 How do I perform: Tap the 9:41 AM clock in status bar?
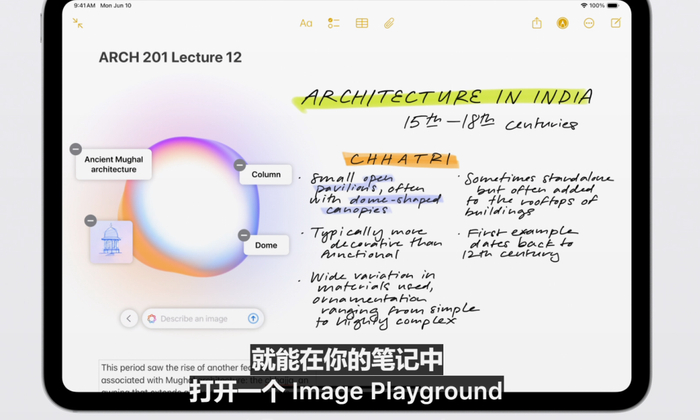(85, 5)
